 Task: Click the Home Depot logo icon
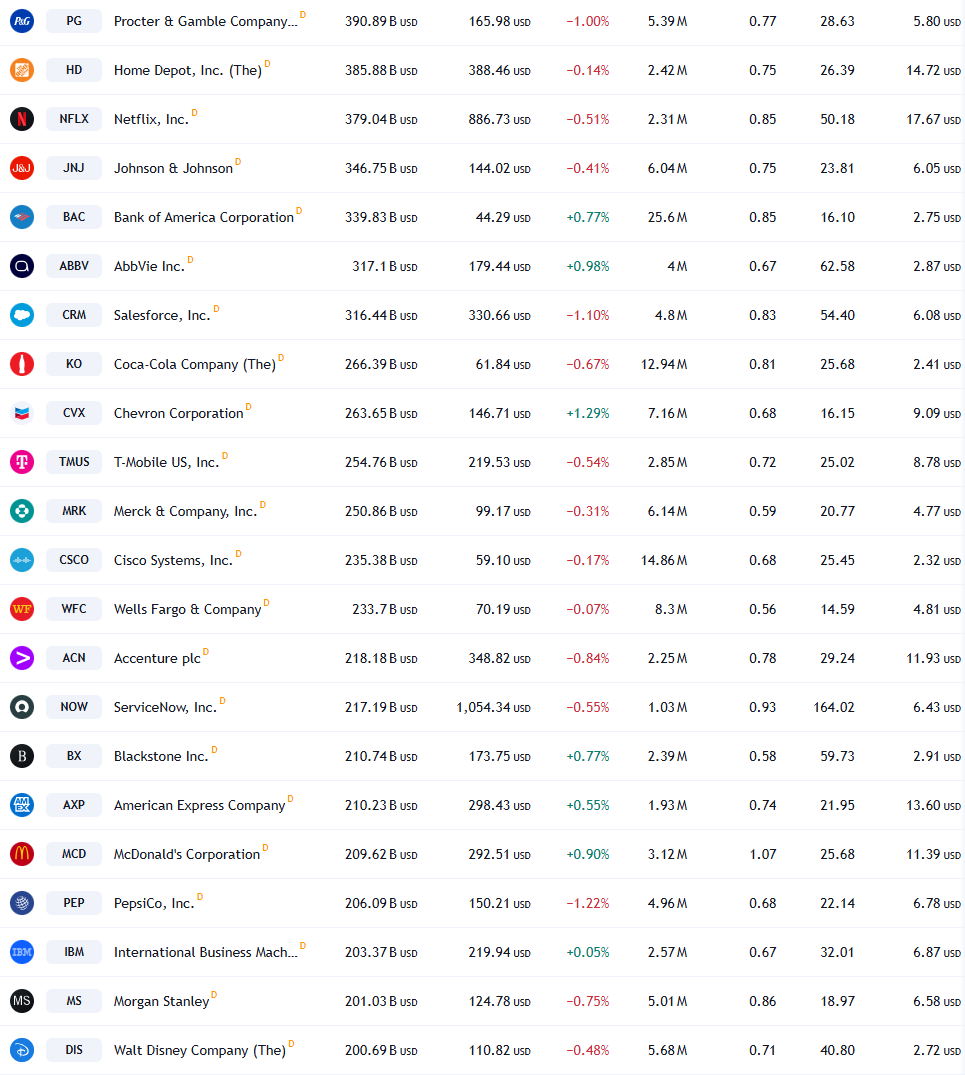[x=22, y=70]
